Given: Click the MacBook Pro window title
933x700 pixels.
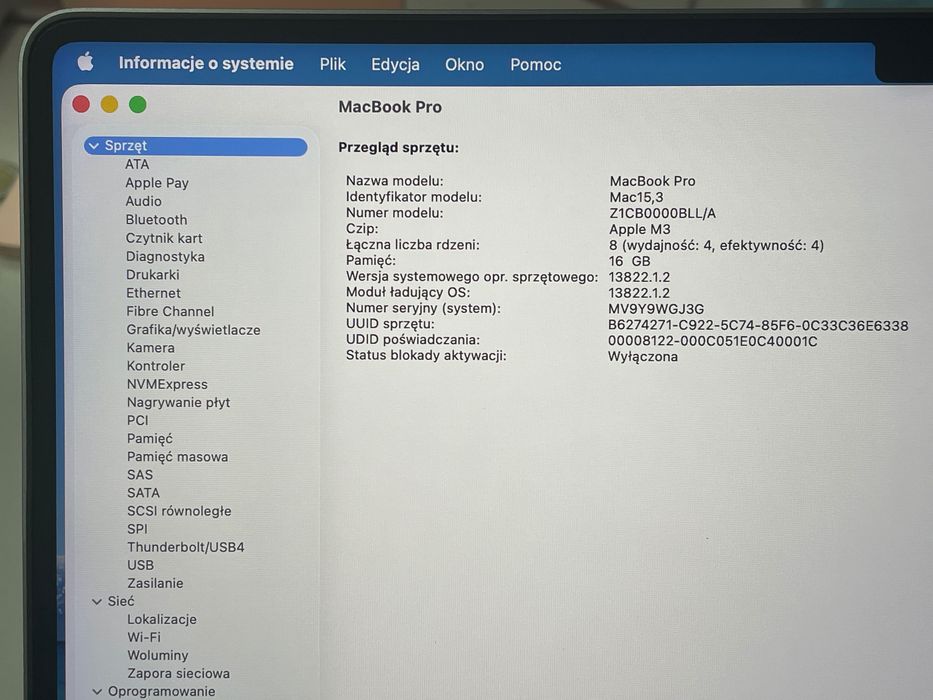Looking at the screenshot, I should click(390, 107).
